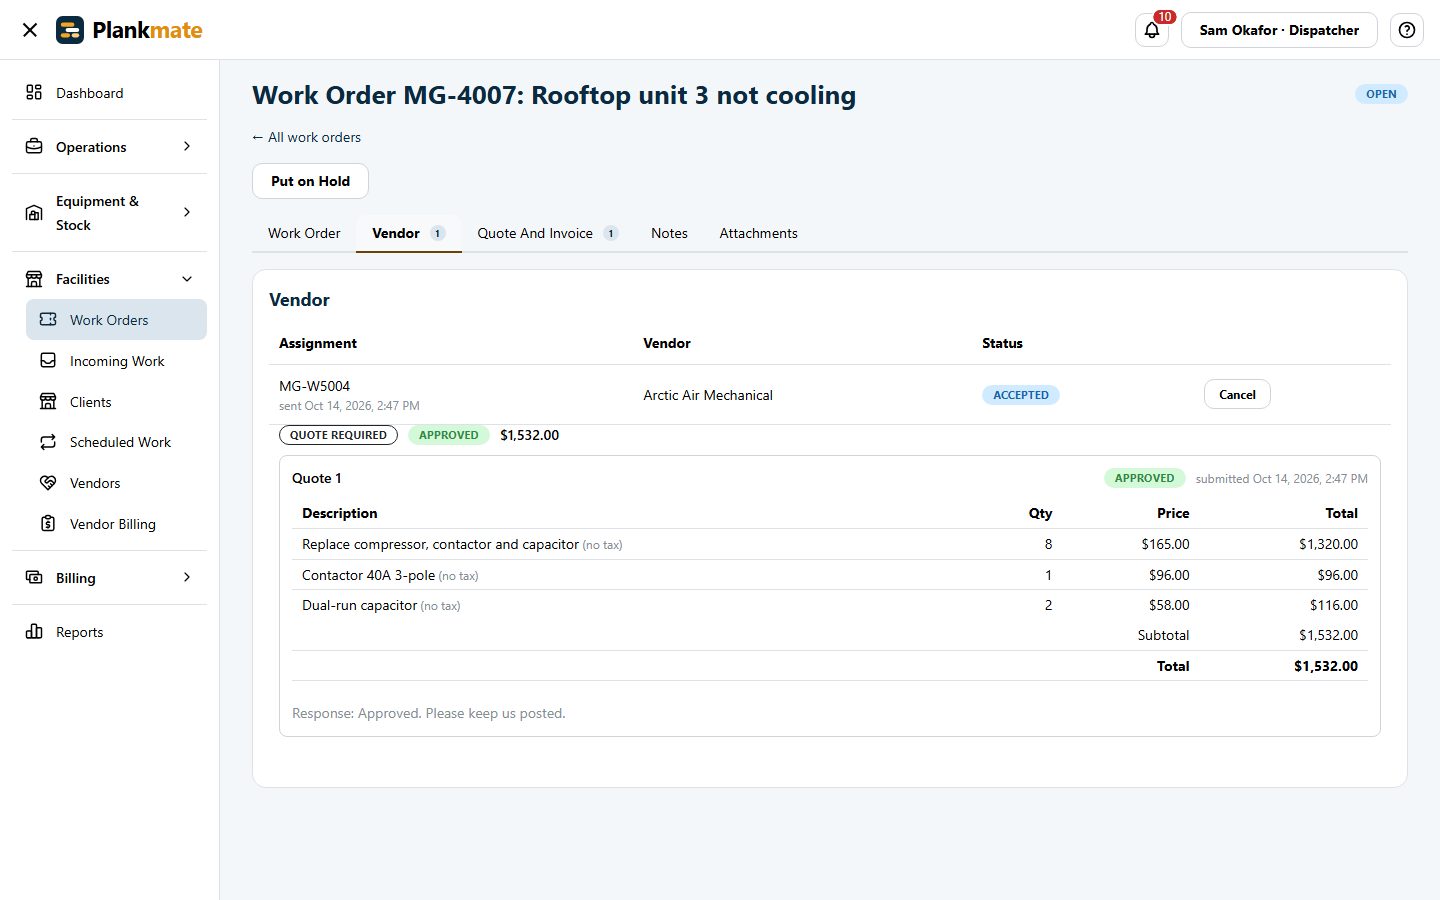Click the Response: Approved note text

pos(428,713)
